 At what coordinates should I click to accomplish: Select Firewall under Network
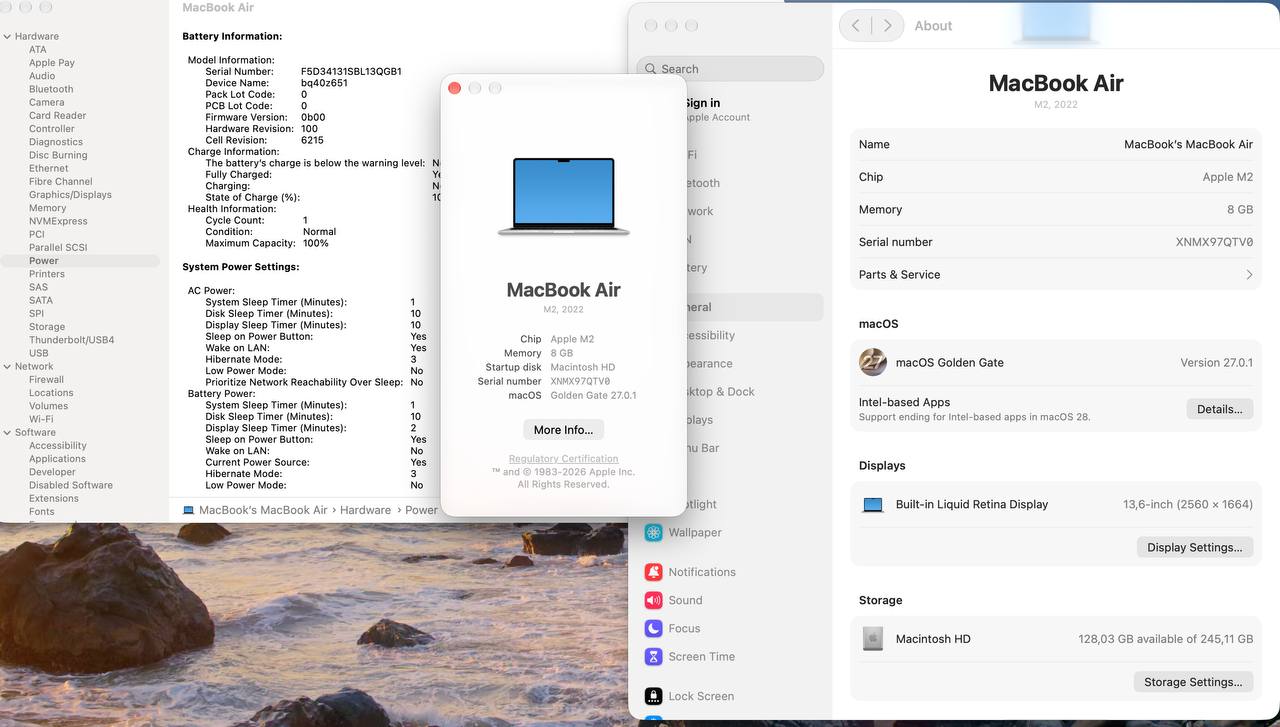(46, 380)
